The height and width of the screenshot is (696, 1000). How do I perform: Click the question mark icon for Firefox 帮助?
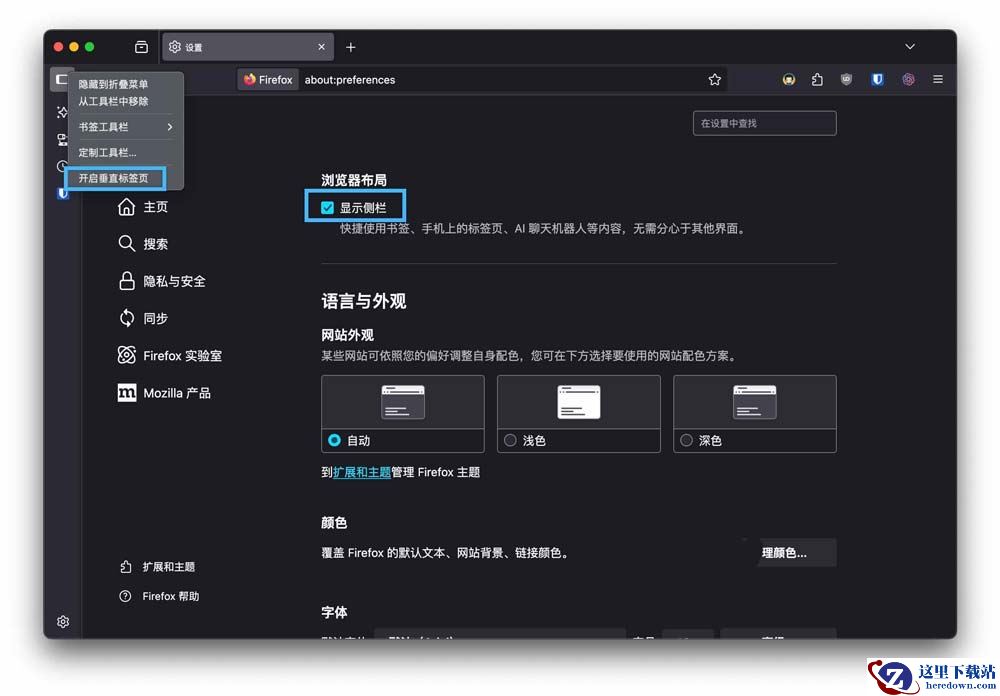click(x=126, y=596)
